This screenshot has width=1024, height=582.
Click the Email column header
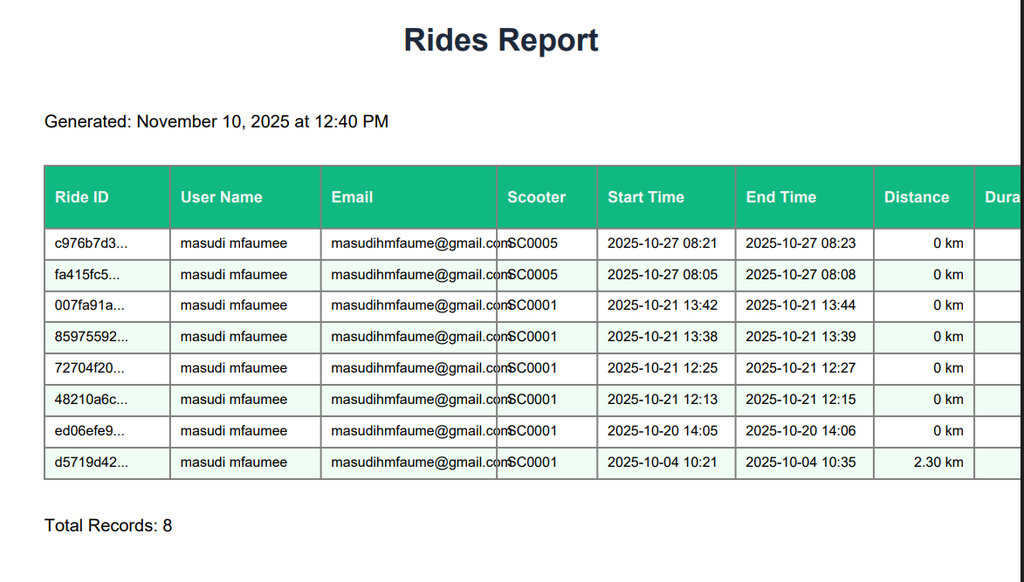click(352, 197)
